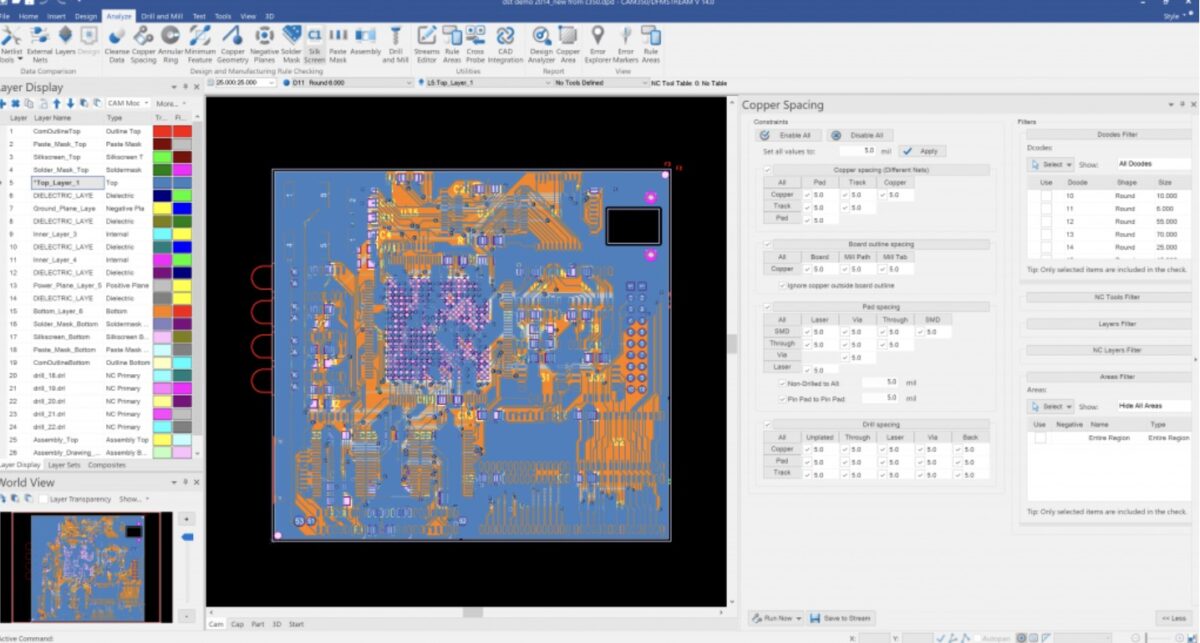This screenshot has height=643, width=1200.
Task: Toggle Pin Pad to Pin Pad checkbox
Action: click(x=782, y=398)
